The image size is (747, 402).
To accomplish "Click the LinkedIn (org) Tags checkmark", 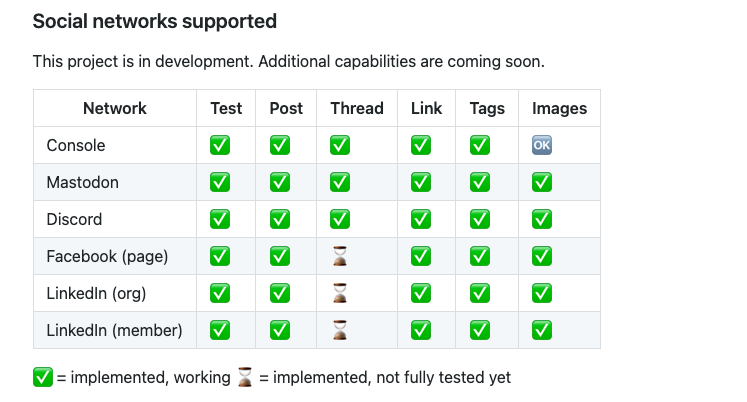I will 480,293.
